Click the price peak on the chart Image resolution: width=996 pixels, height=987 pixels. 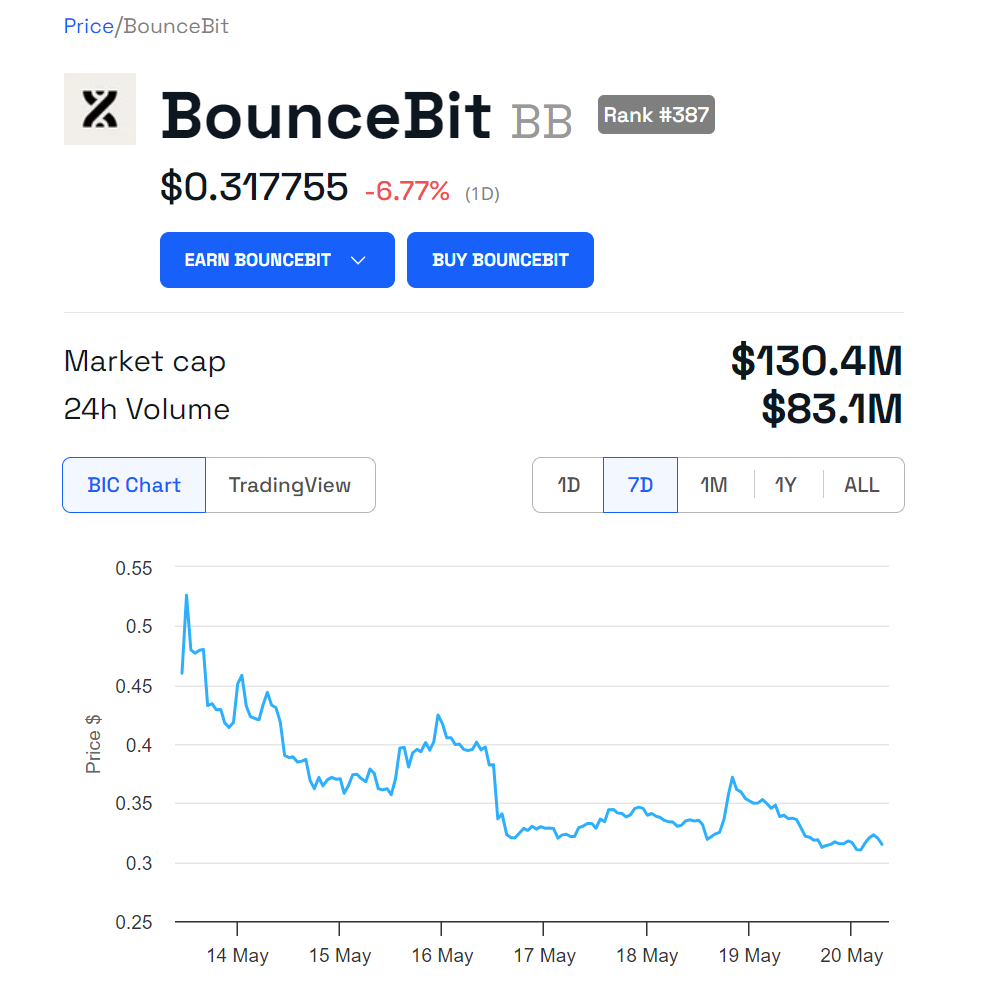point(186,596)
